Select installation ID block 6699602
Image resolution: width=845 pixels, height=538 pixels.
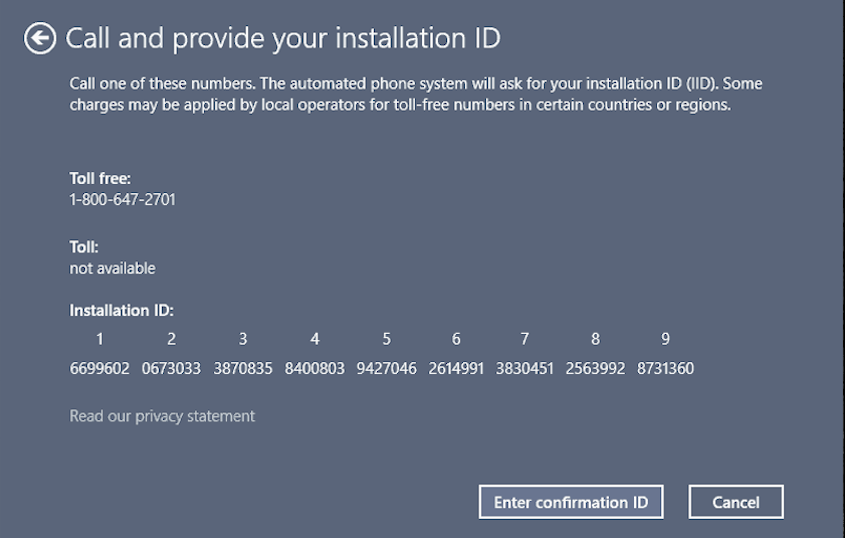(100, 368)
